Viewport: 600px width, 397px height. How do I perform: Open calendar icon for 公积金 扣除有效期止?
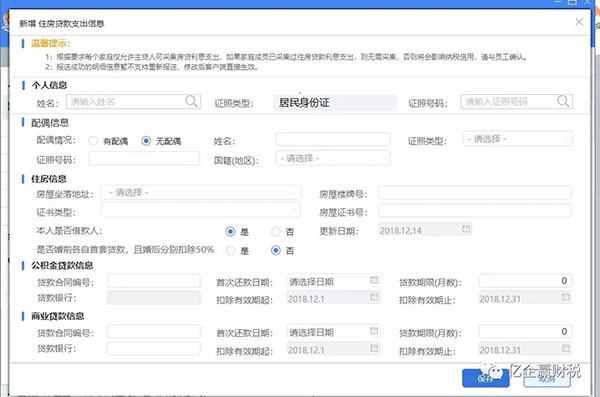[x=566, y=297]
